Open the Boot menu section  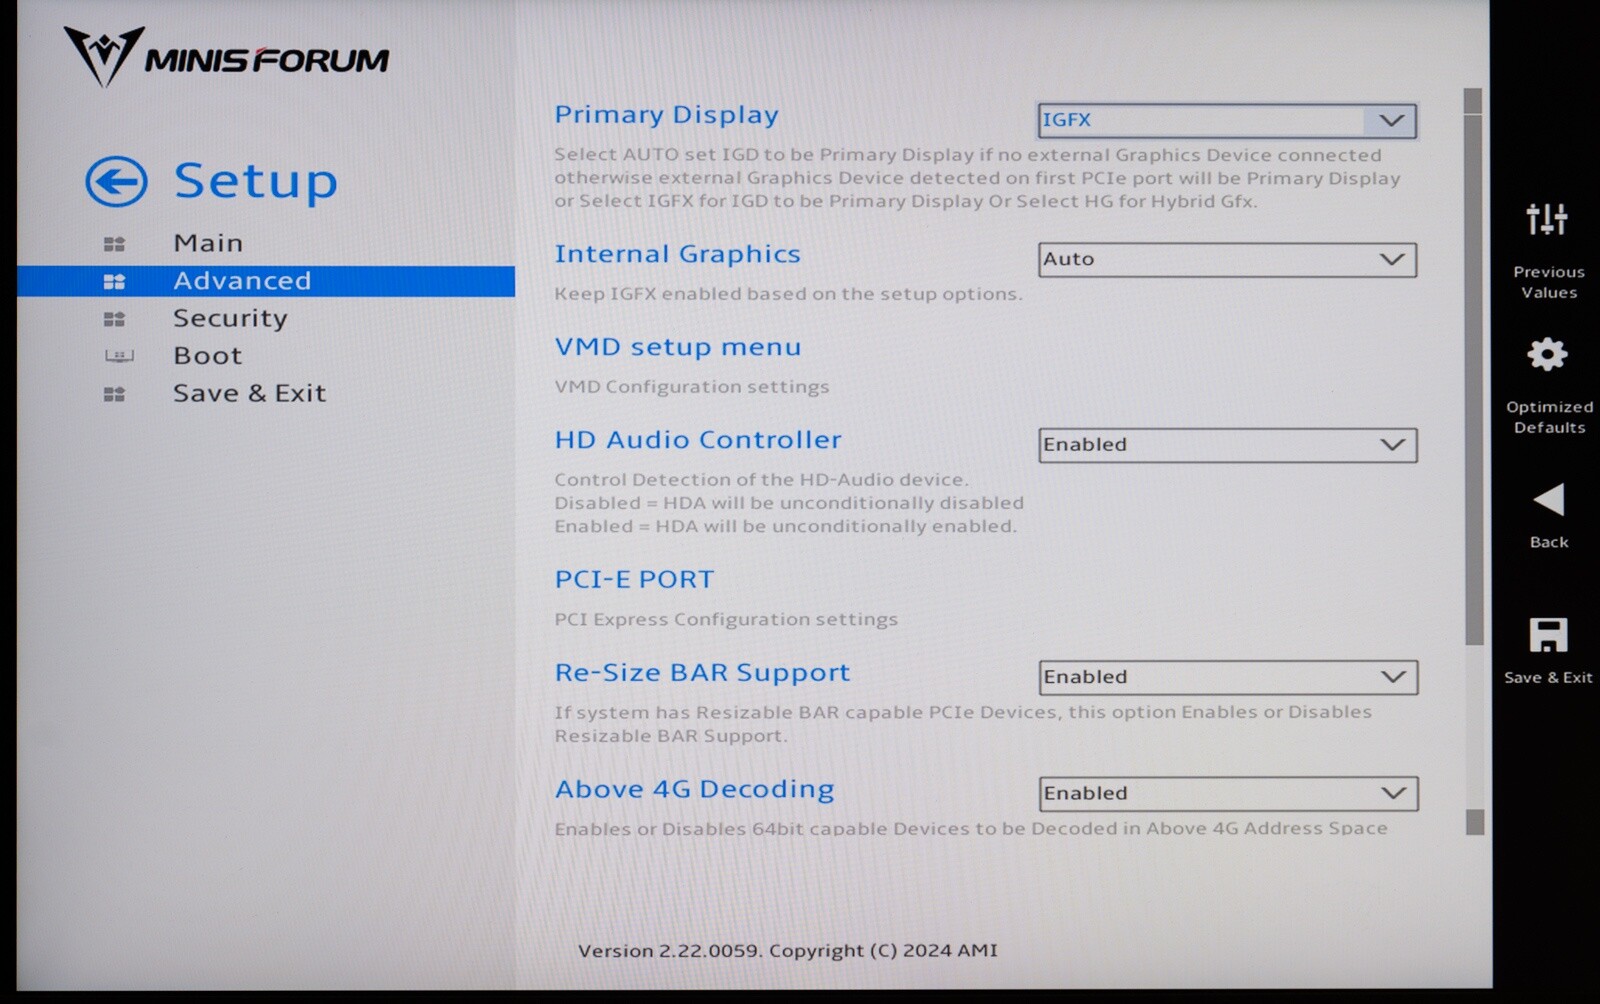[x=207, y=356]
